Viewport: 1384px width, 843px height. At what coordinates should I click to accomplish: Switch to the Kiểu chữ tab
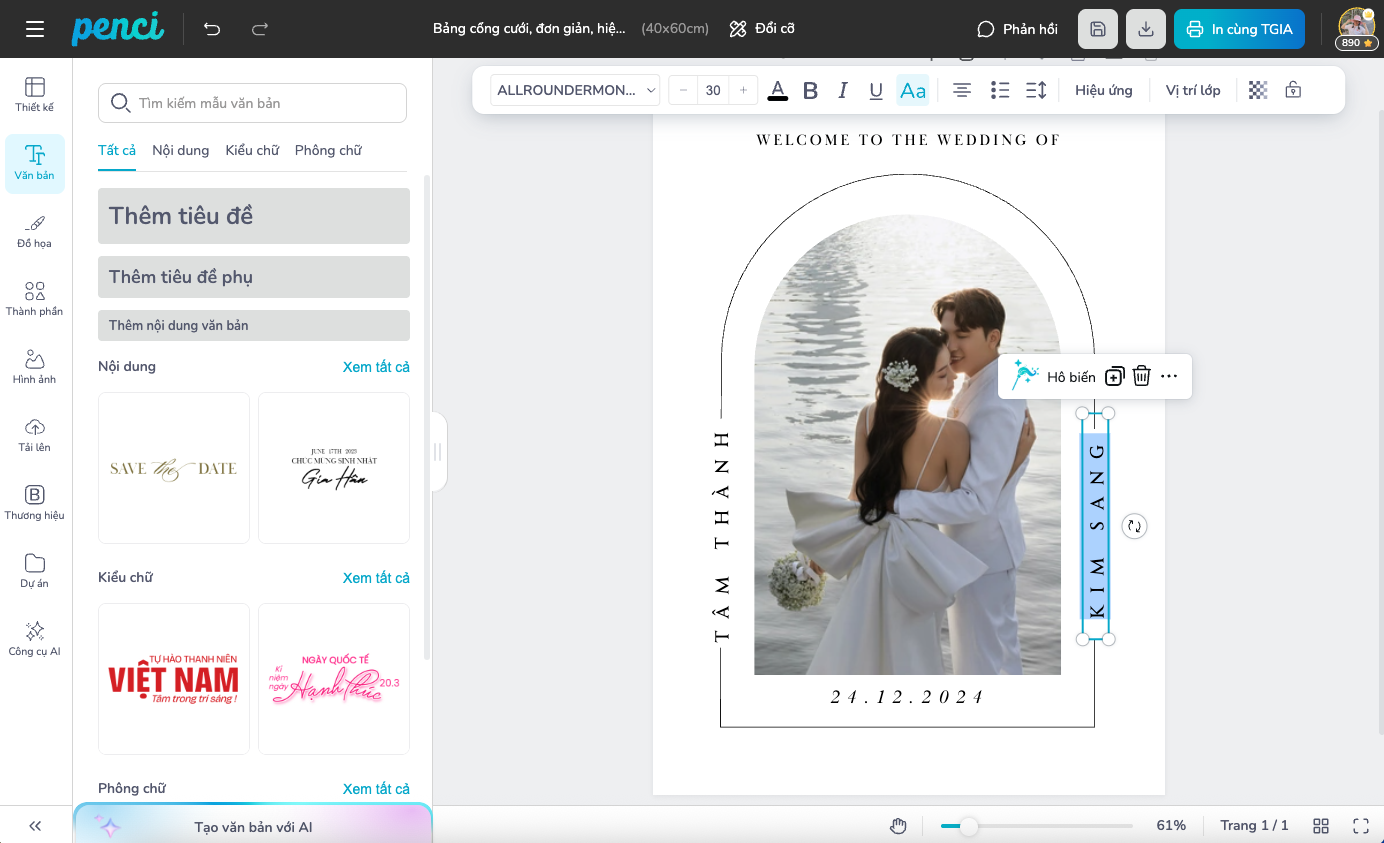252,150
